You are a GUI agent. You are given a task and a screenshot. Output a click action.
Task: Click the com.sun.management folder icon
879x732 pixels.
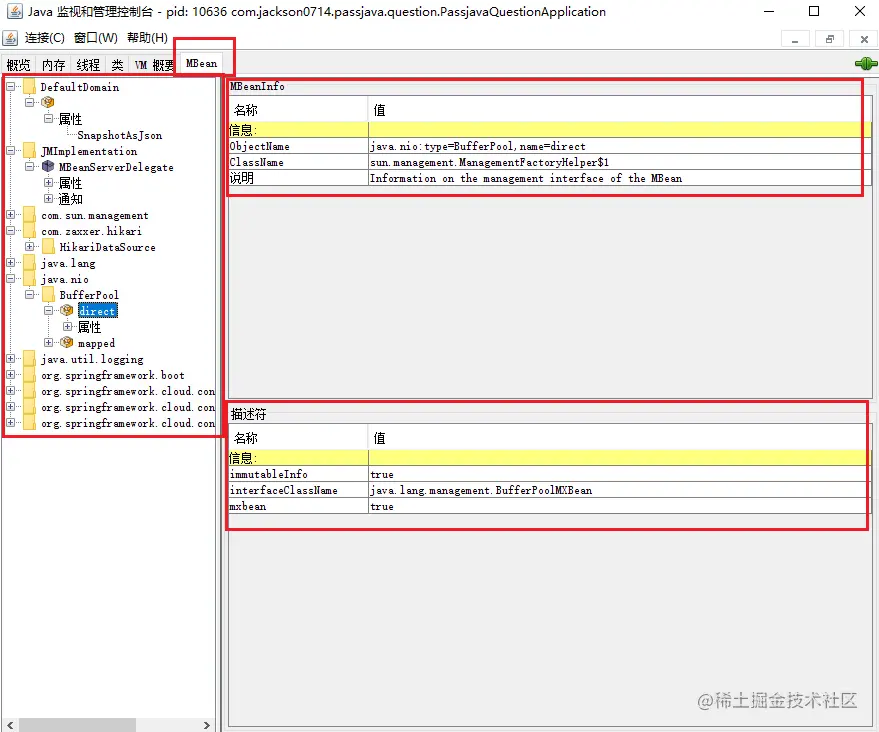pyautogui.click(x=30, y=215)
